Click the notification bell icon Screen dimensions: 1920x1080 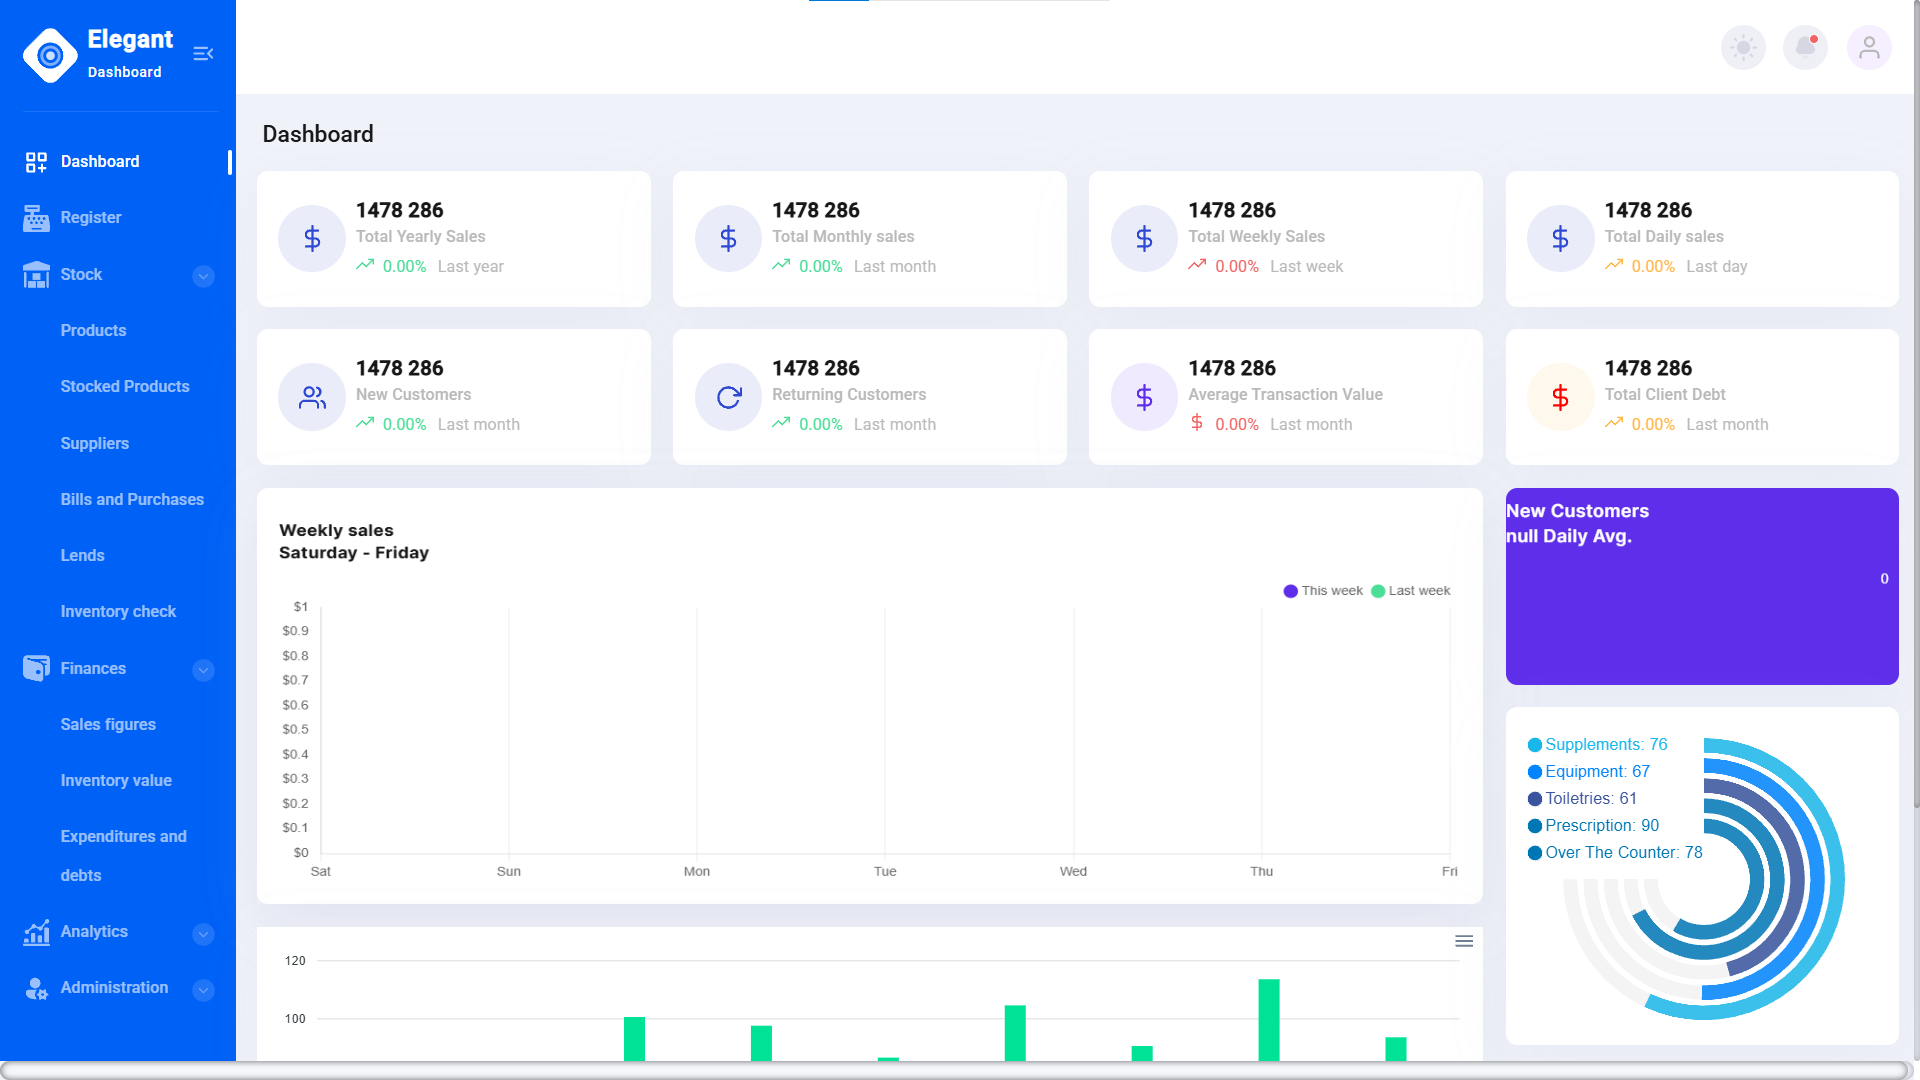point(1805,47)
